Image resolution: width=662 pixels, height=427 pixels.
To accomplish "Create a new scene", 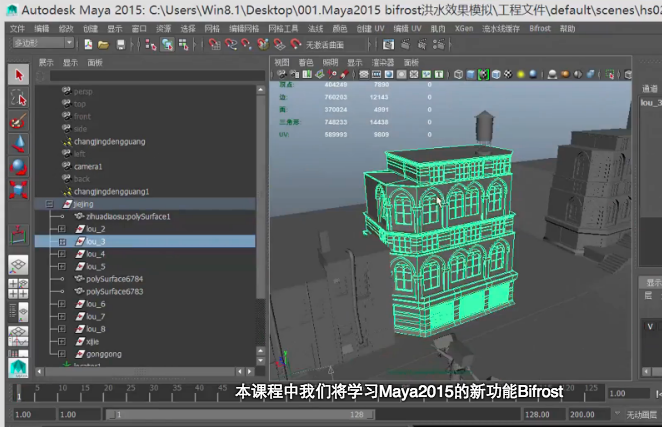I will pyautogui.click(x=88, y=44).
